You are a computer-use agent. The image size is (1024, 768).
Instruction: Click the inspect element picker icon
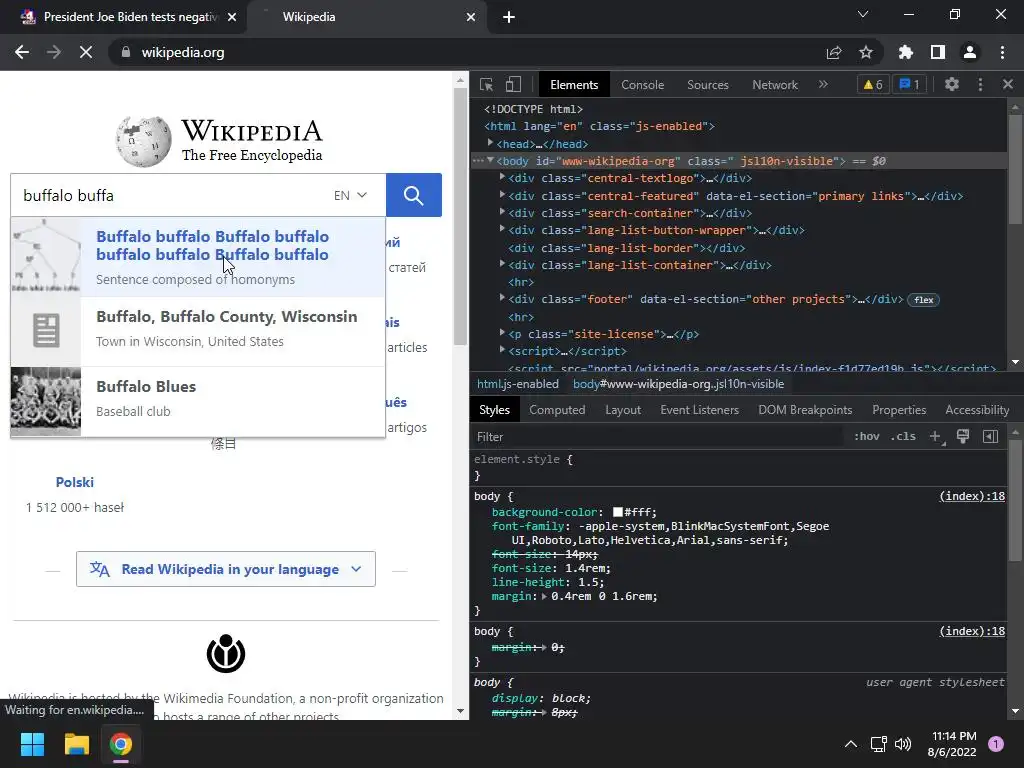[x=486, y=85]
